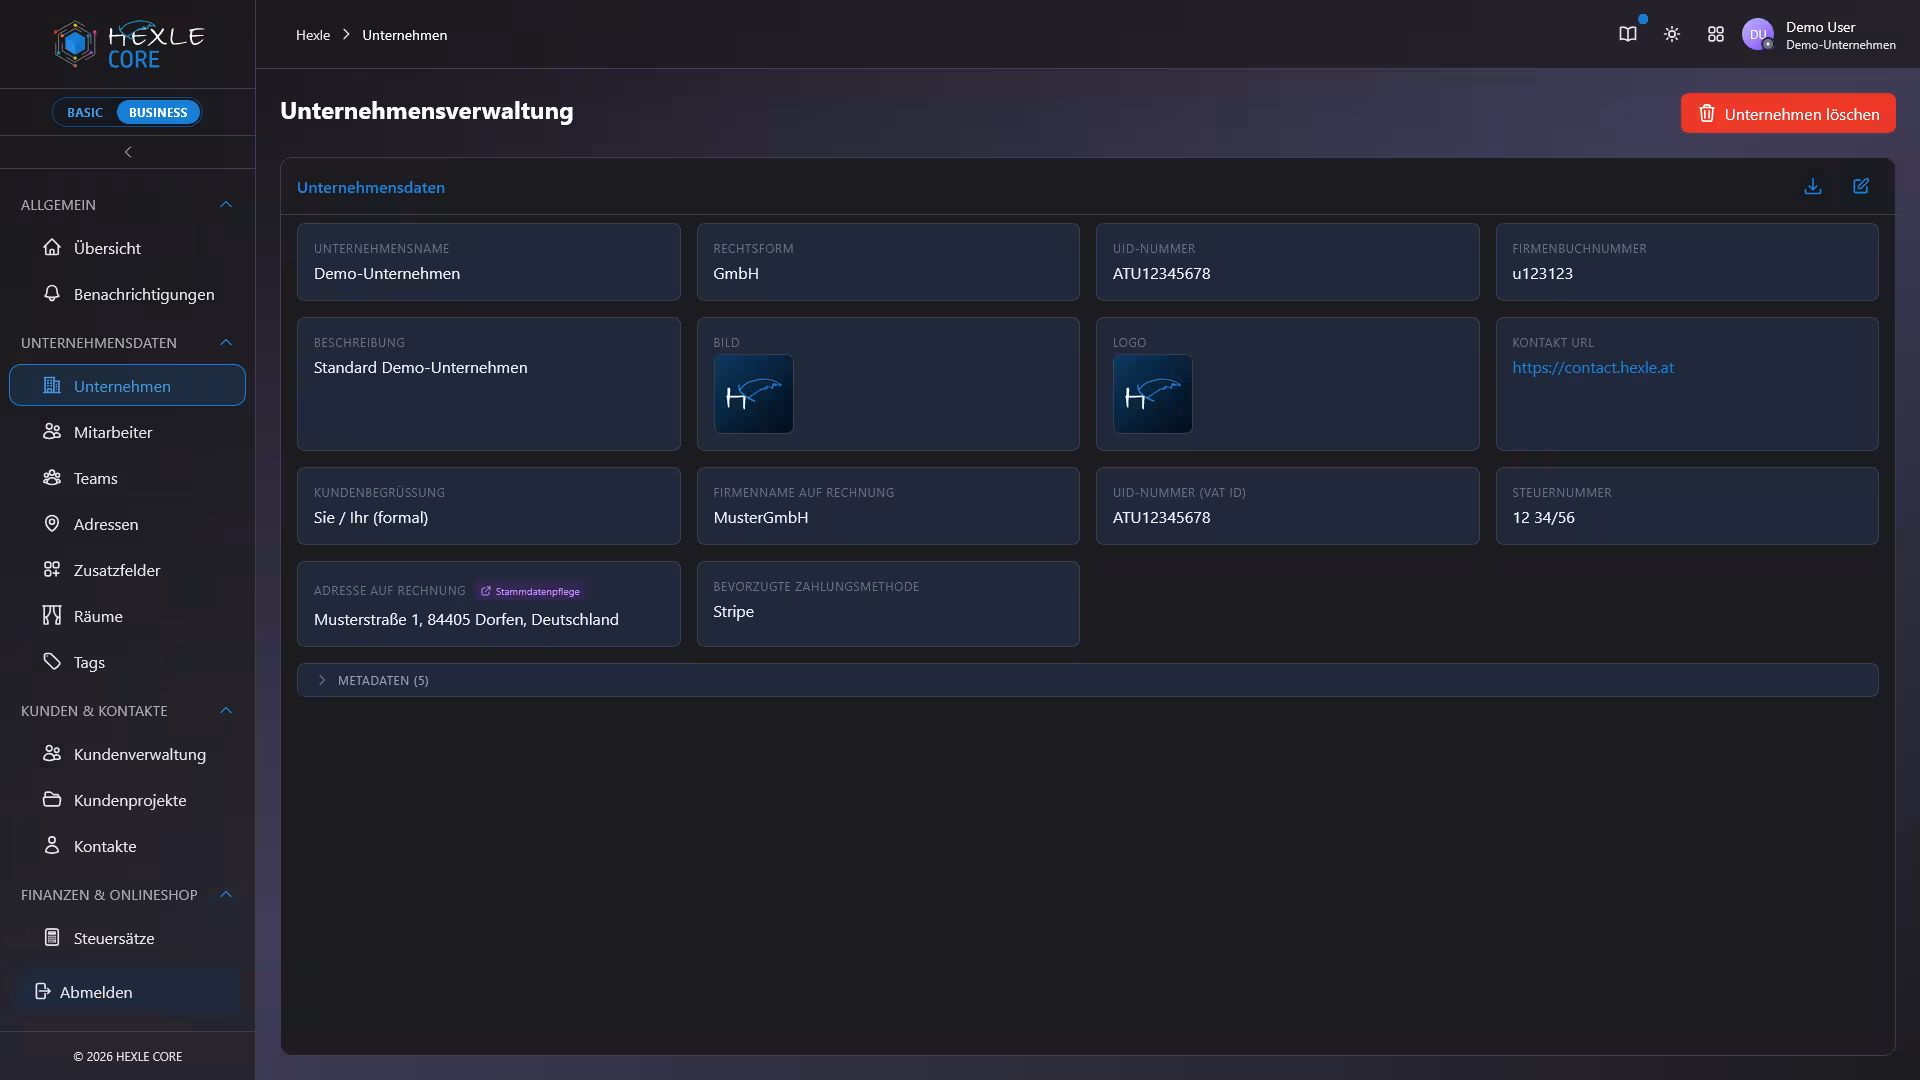
Task: Click the Hexle Core logo
Action: (128, 44)
